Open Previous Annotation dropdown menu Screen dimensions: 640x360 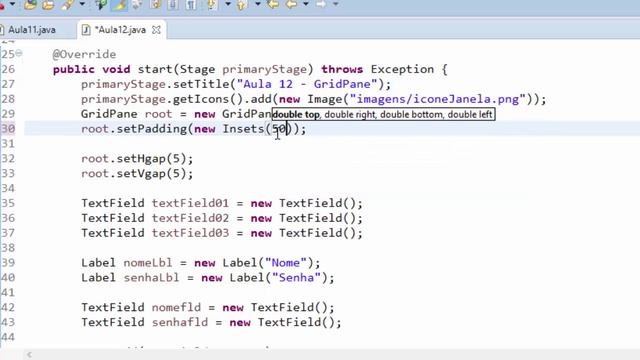pyautogui.click(x=258, y=4)
